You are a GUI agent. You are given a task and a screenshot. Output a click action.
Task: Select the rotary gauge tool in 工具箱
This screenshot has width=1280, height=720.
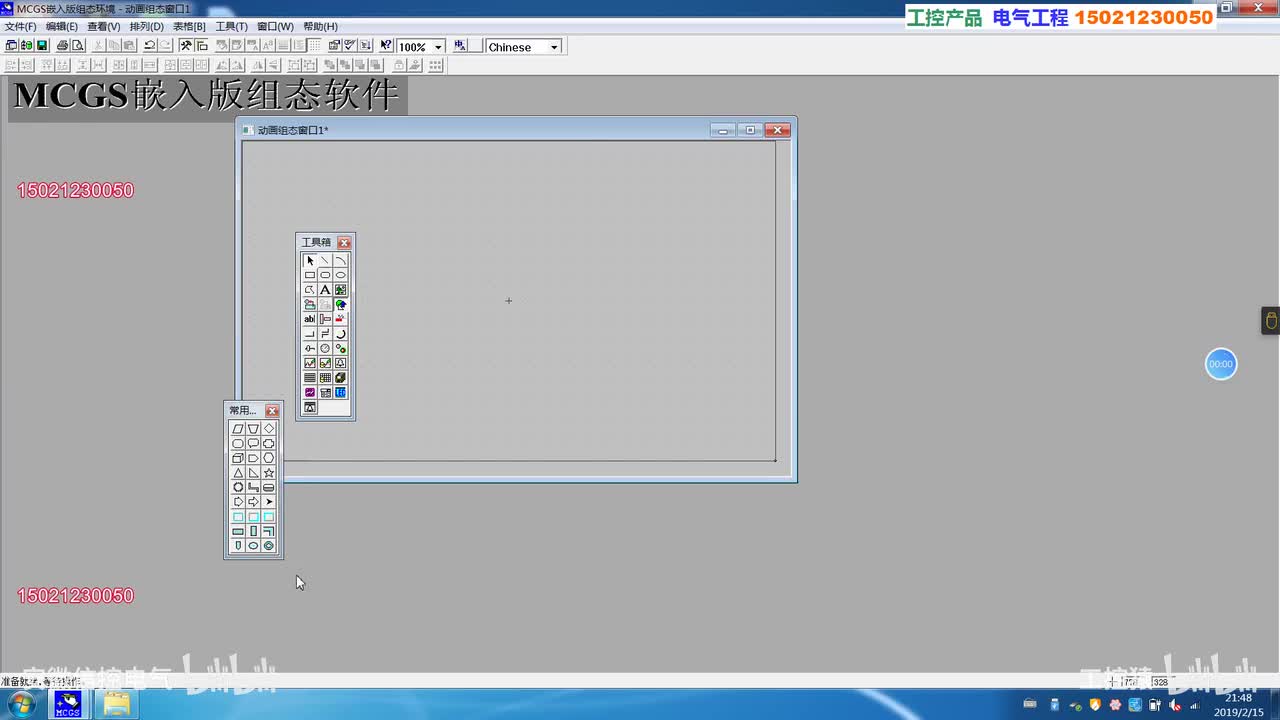point(325,349)
